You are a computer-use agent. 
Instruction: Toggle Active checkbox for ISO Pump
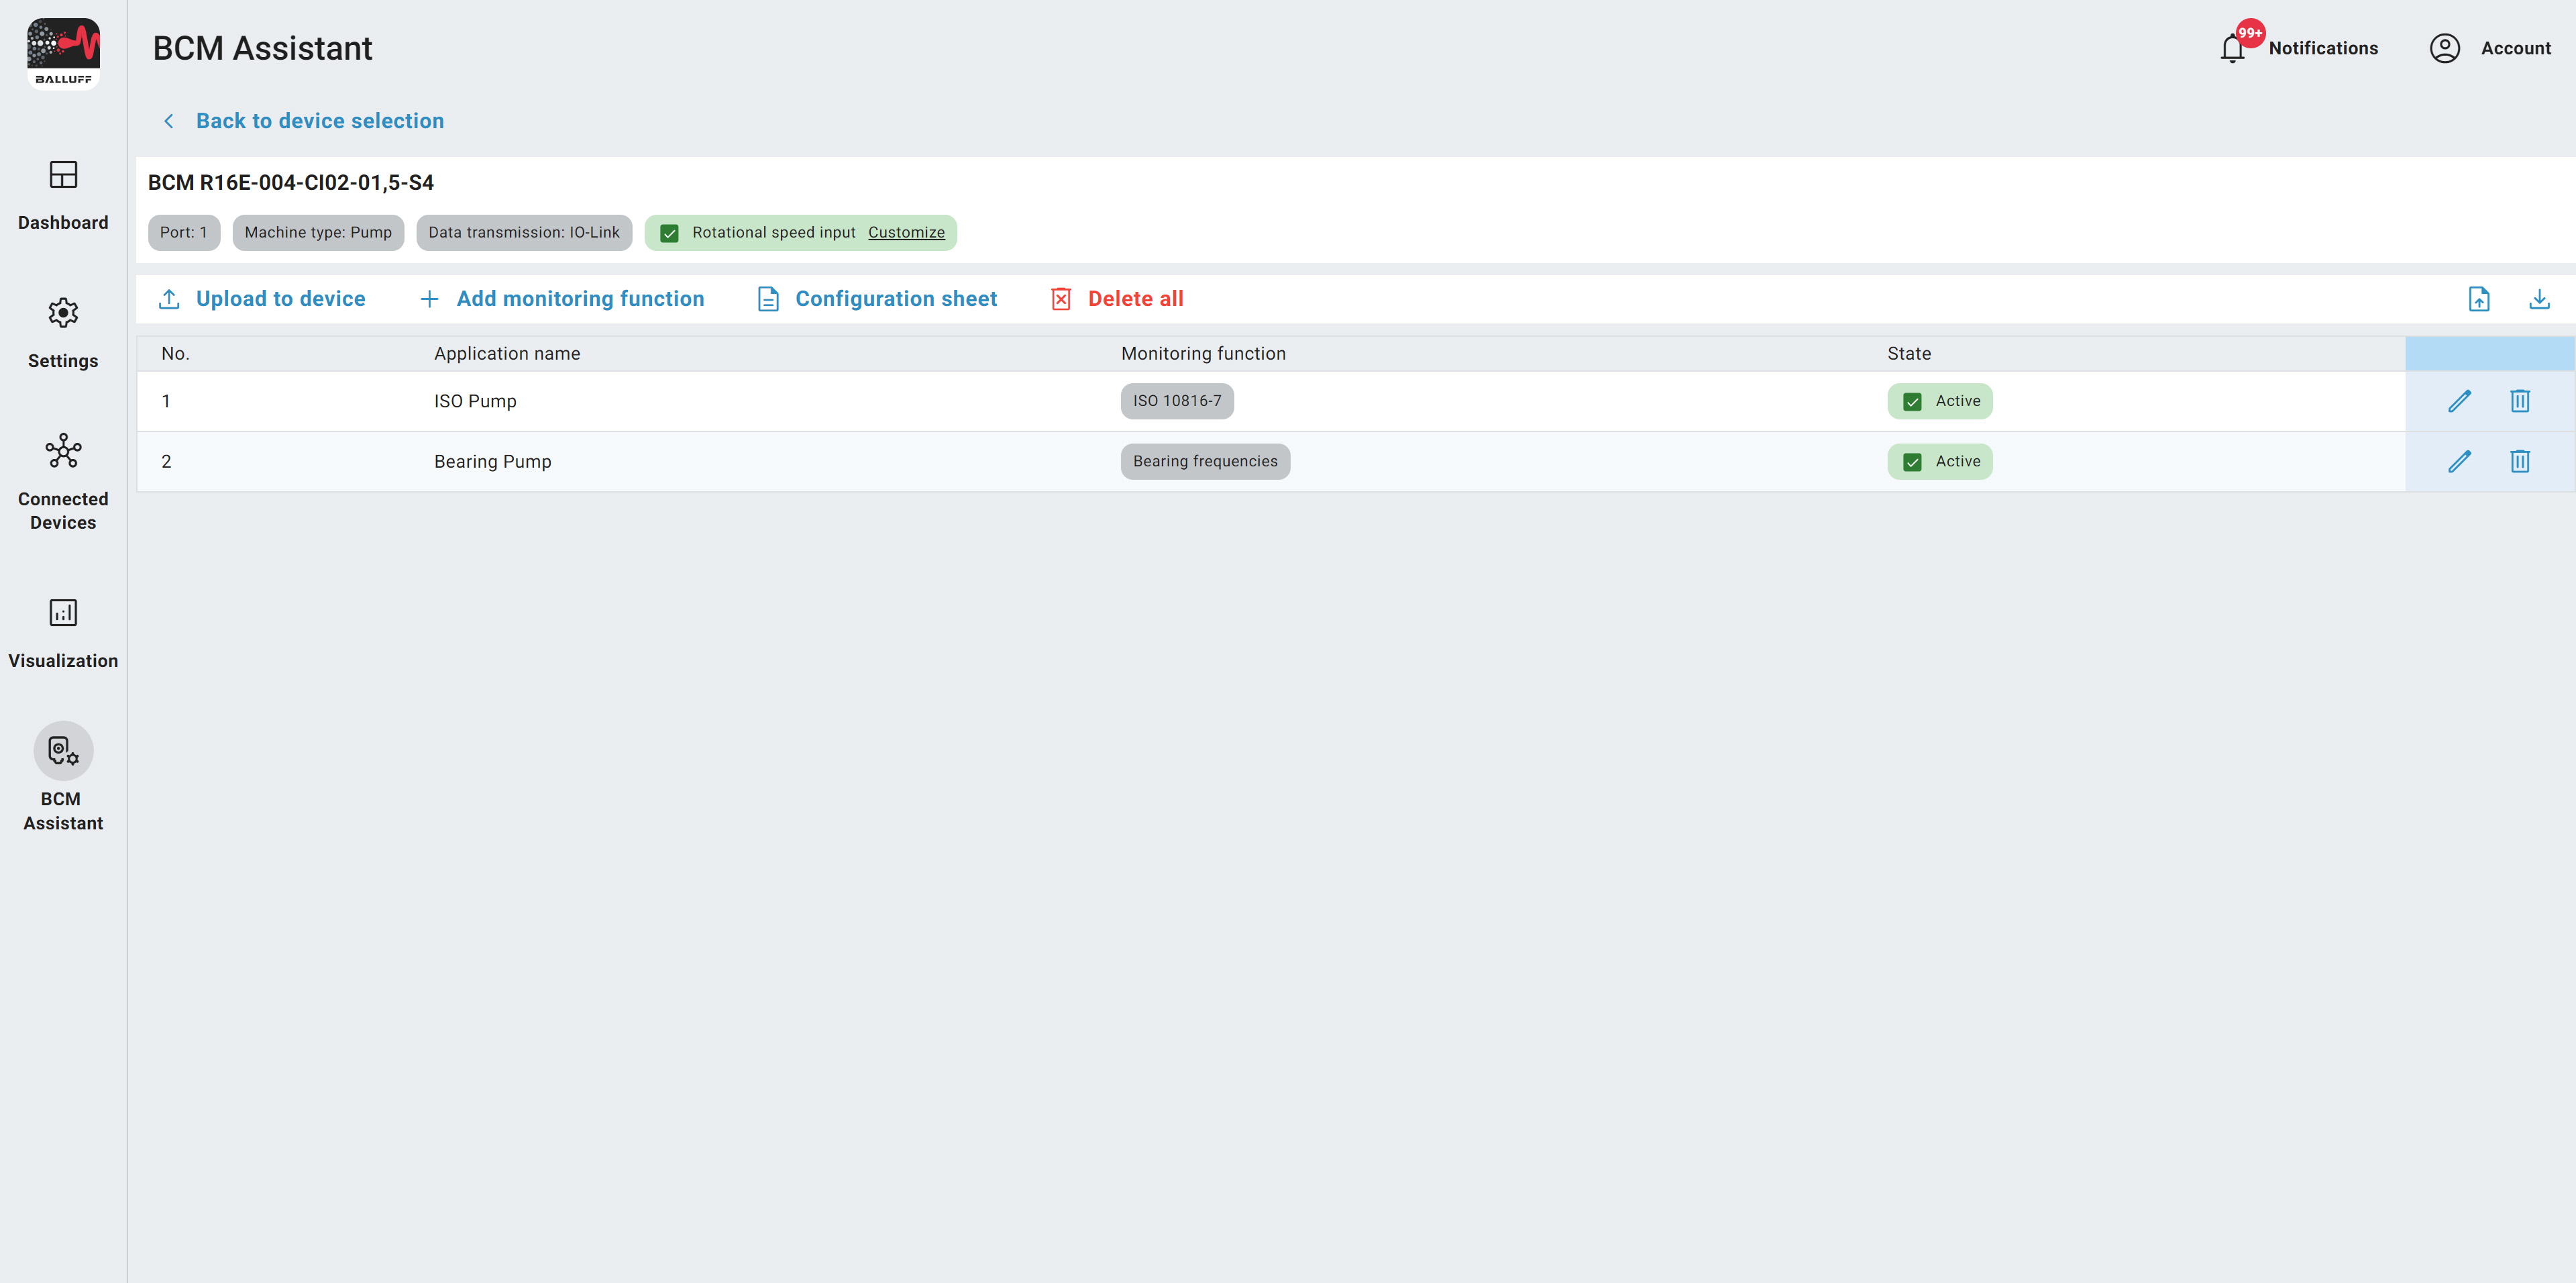[x=1912, y=402]
